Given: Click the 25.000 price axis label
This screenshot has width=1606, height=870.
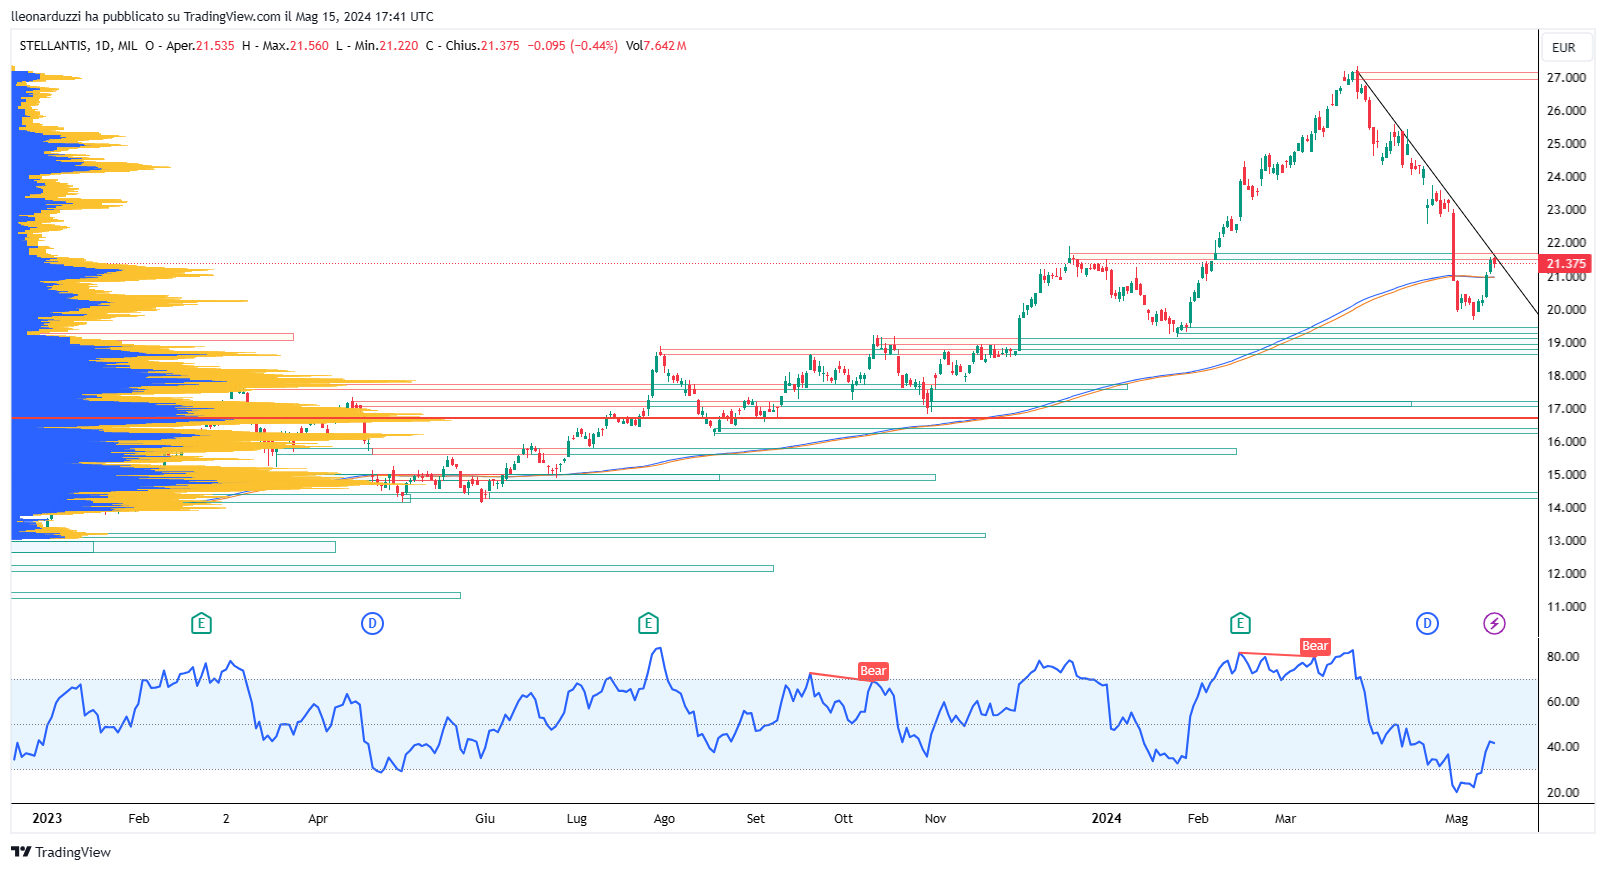Looking at the screenshot, I should coord(1566,144).
